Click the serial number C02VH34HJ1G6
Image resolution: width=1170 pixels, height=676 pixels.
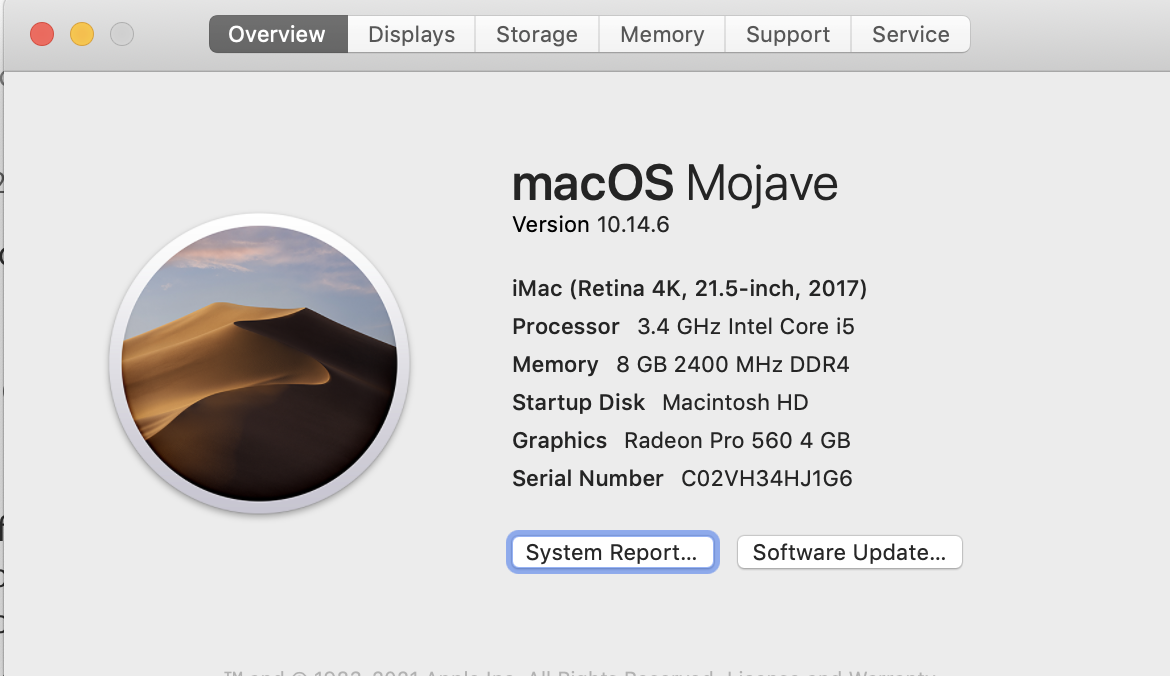click(767, 479)
